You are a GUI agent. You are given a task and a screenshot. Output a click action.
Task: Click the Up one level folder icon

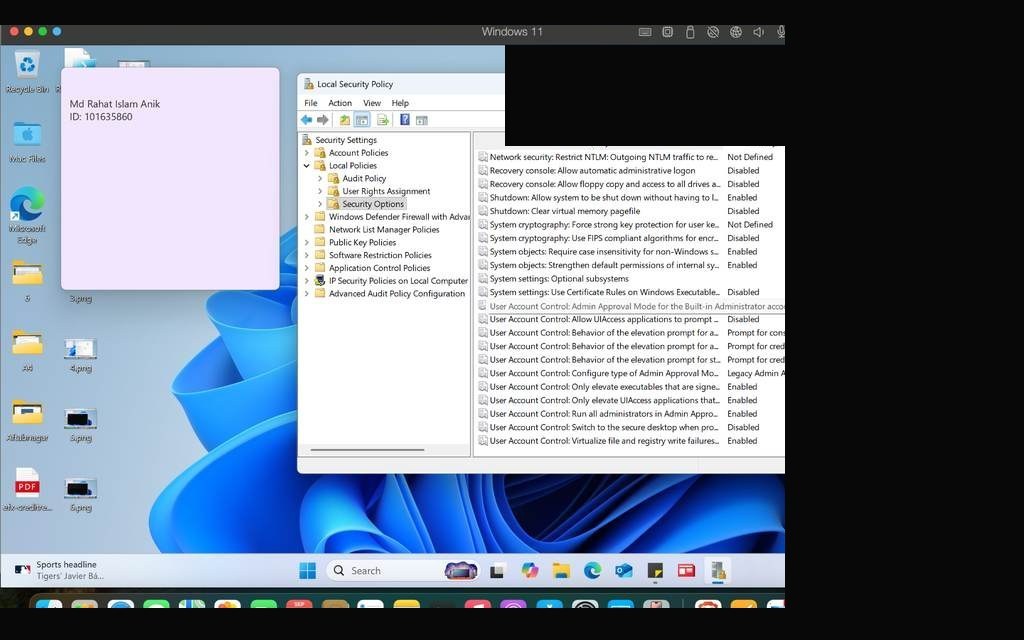344,120
